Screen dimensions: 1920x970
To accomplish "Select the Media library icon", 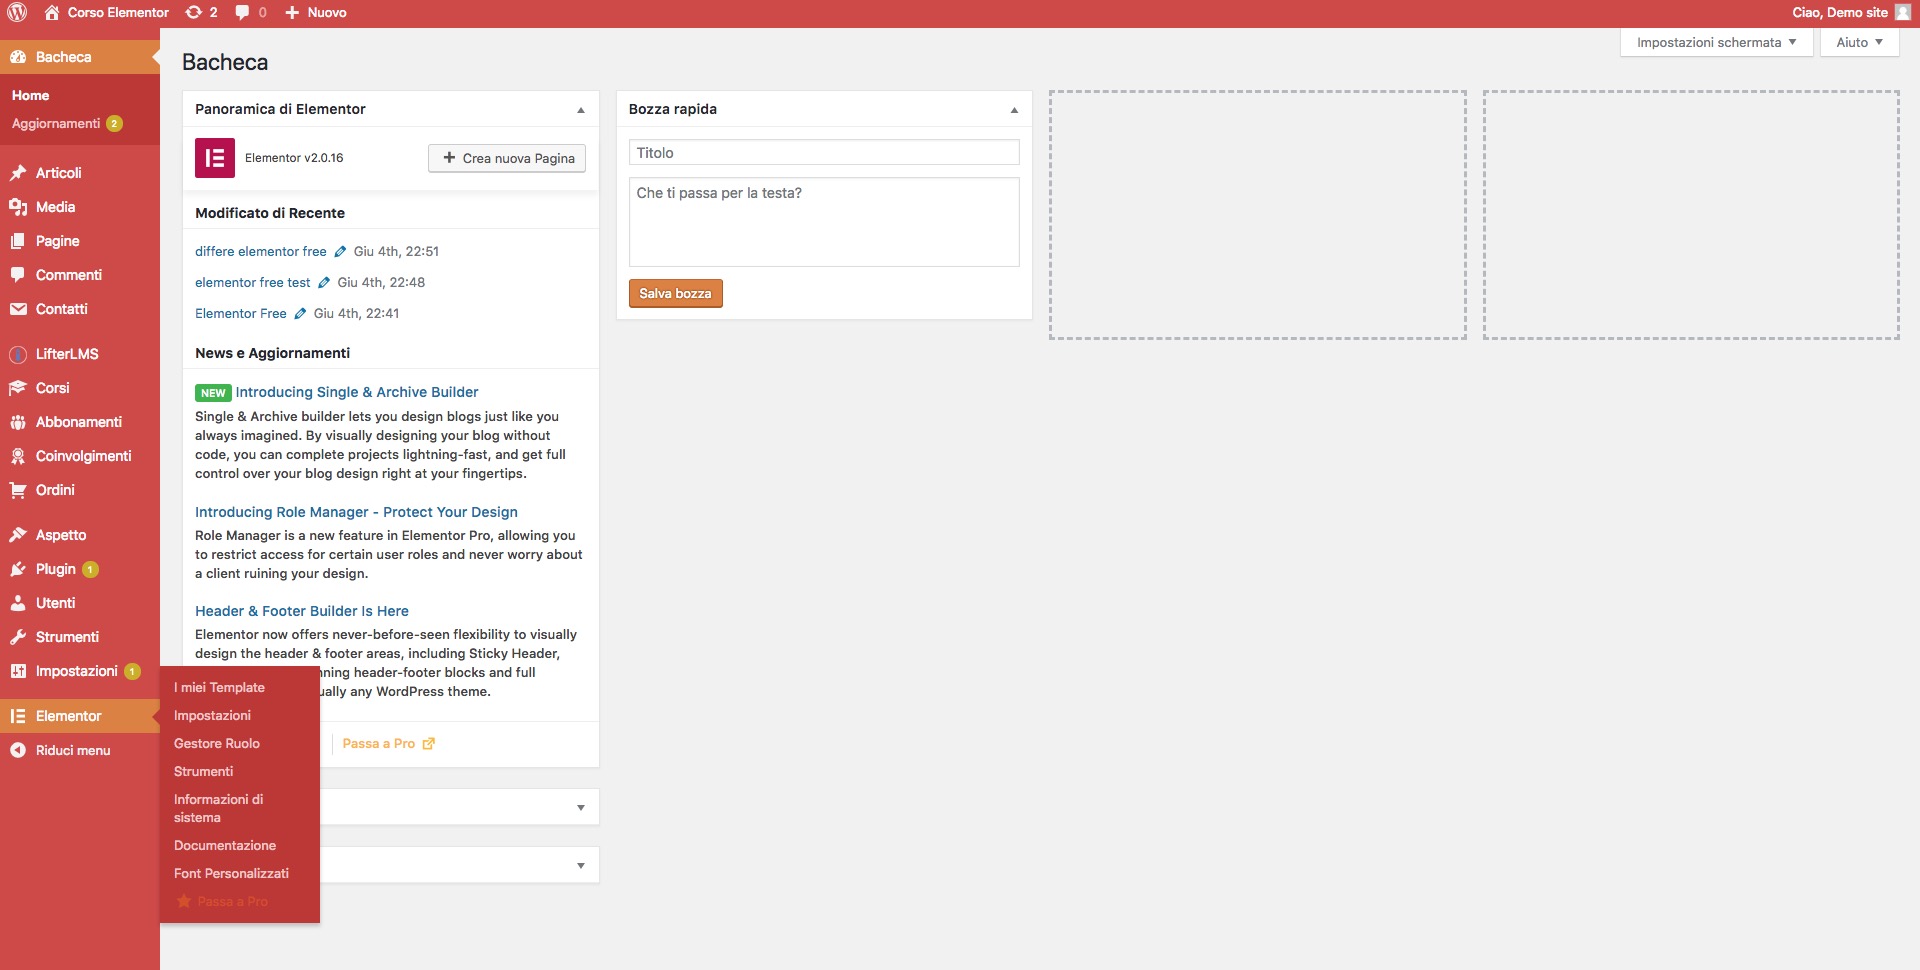I will (x=18, y=207).
